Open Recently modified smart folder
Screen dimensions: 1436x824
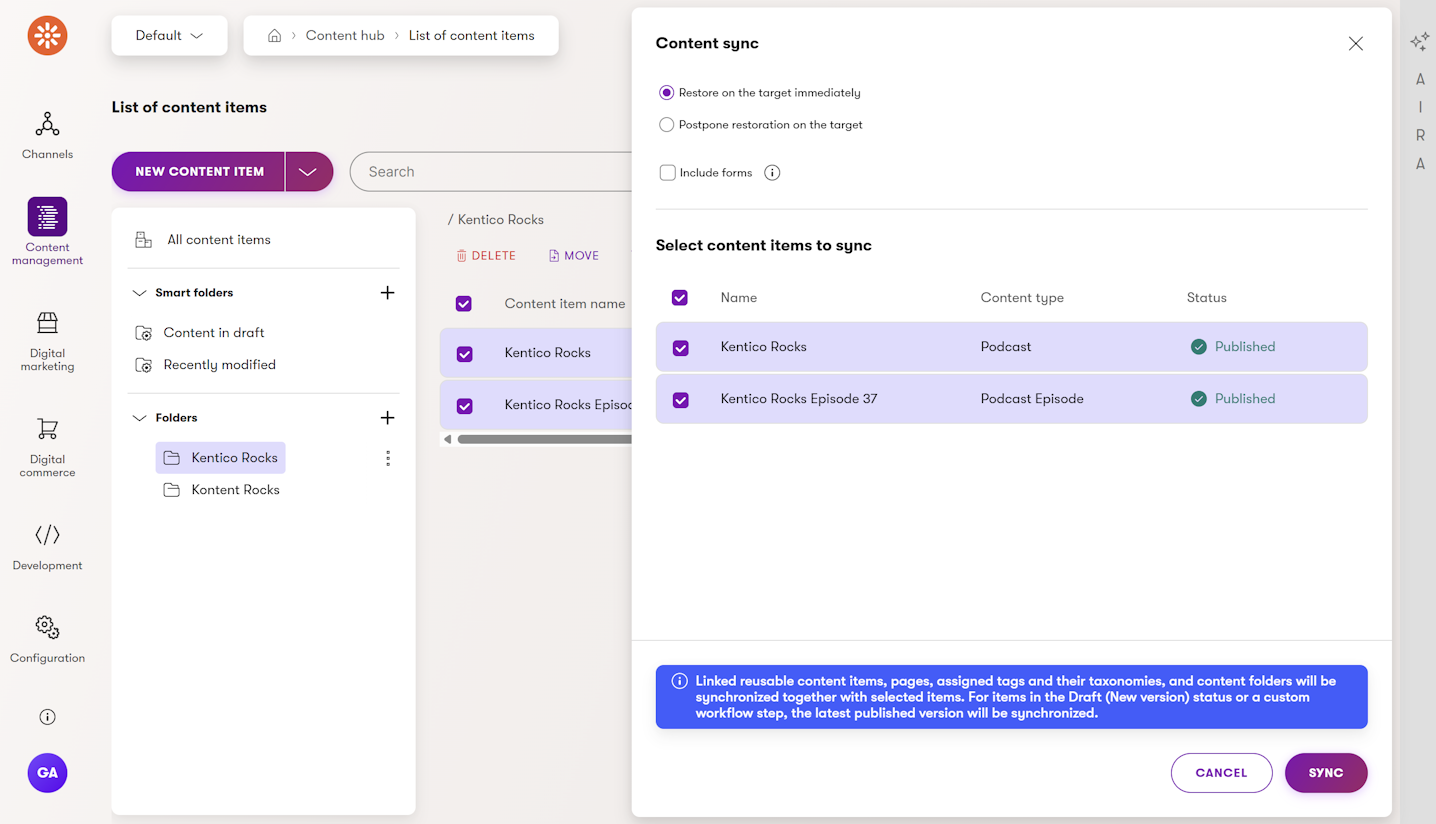click(220, 365)
